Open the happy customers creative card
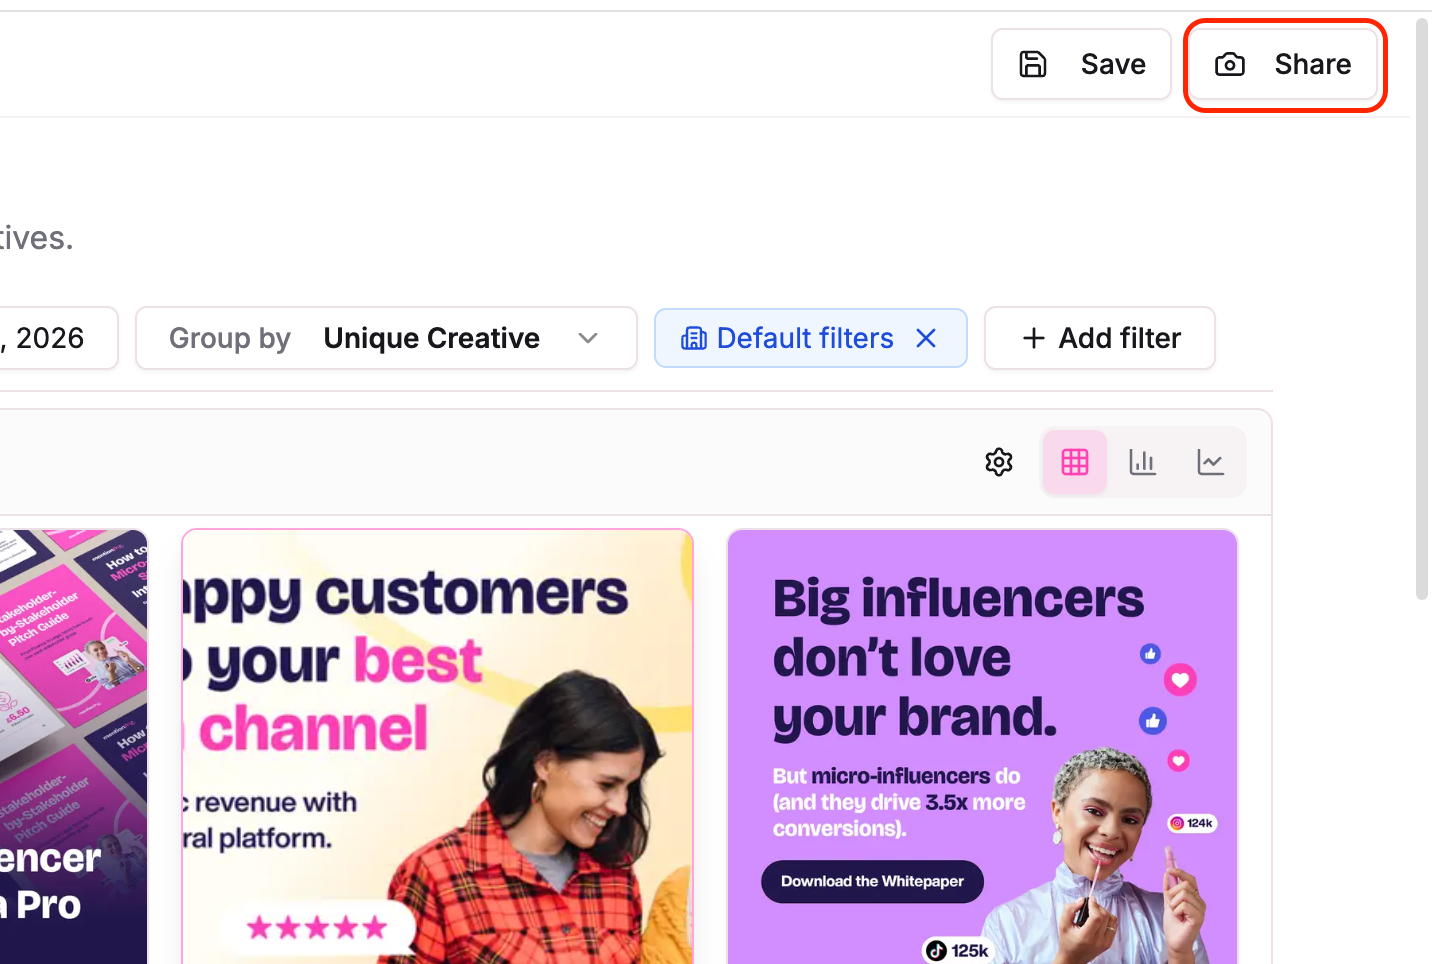This screenshot has width=1432, height=964. click(x=437, y=746)
